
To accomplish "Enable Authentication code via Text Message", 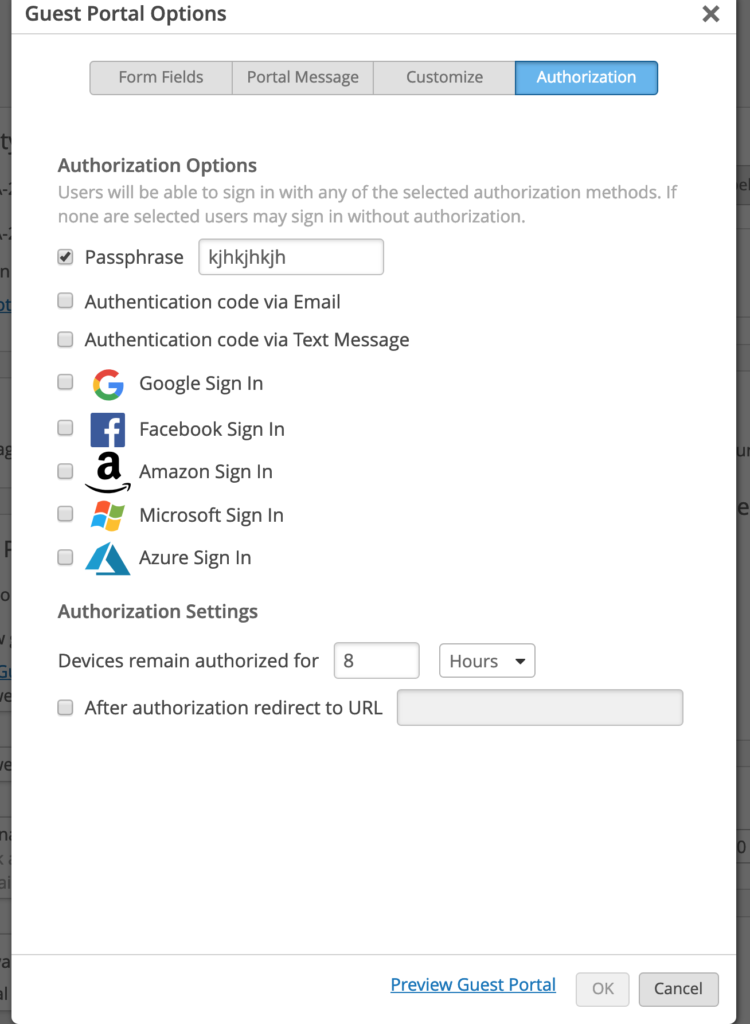I will [65, 339].
